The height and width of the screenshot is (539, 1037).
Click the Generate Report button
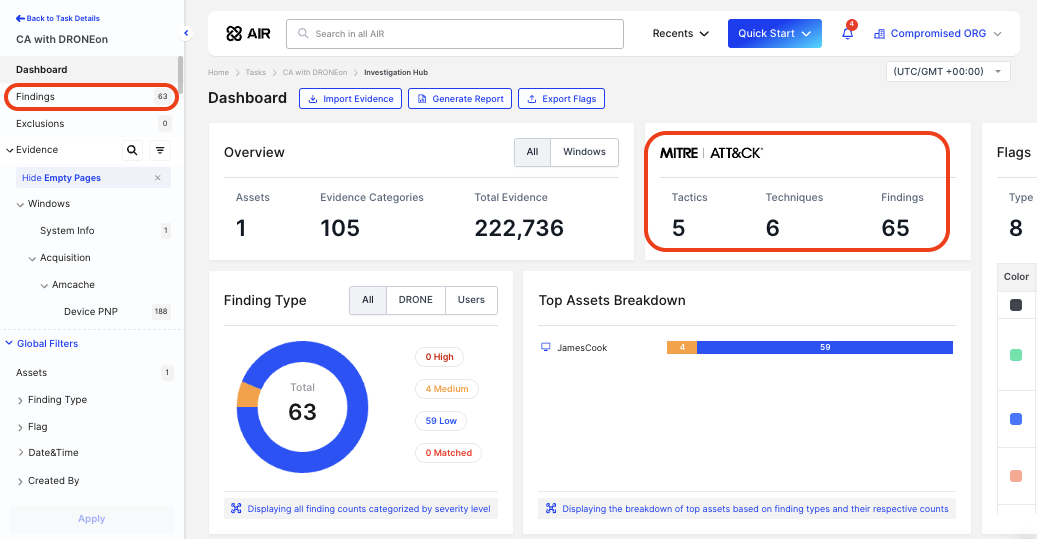point(460,99)
